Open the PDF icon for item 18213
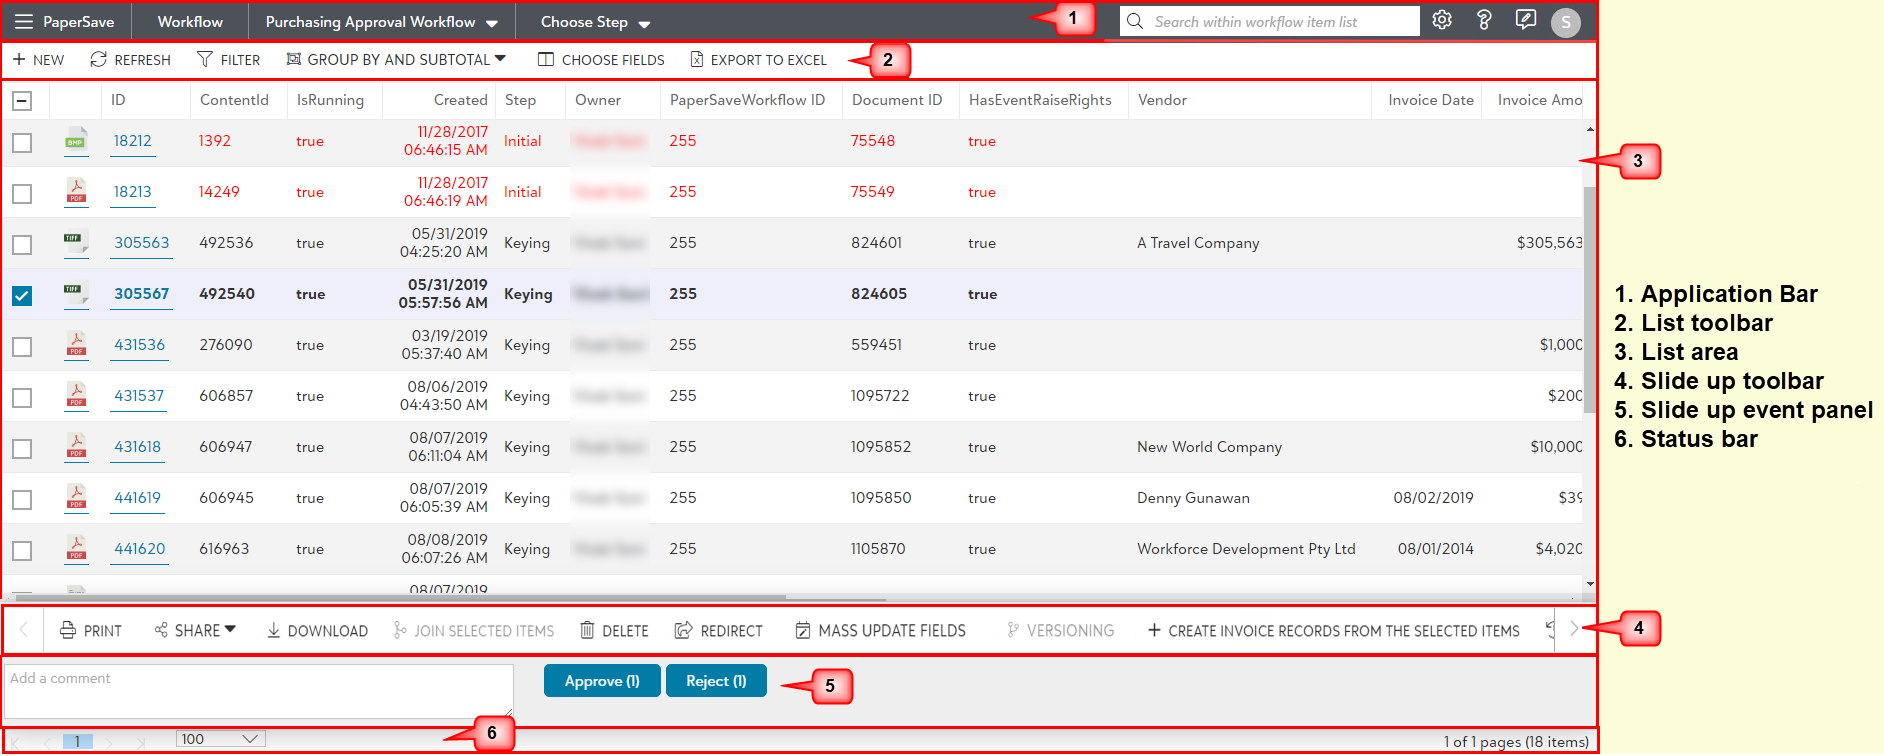Viewport: 1884px width, 756px height. click(x=76, y=190)
